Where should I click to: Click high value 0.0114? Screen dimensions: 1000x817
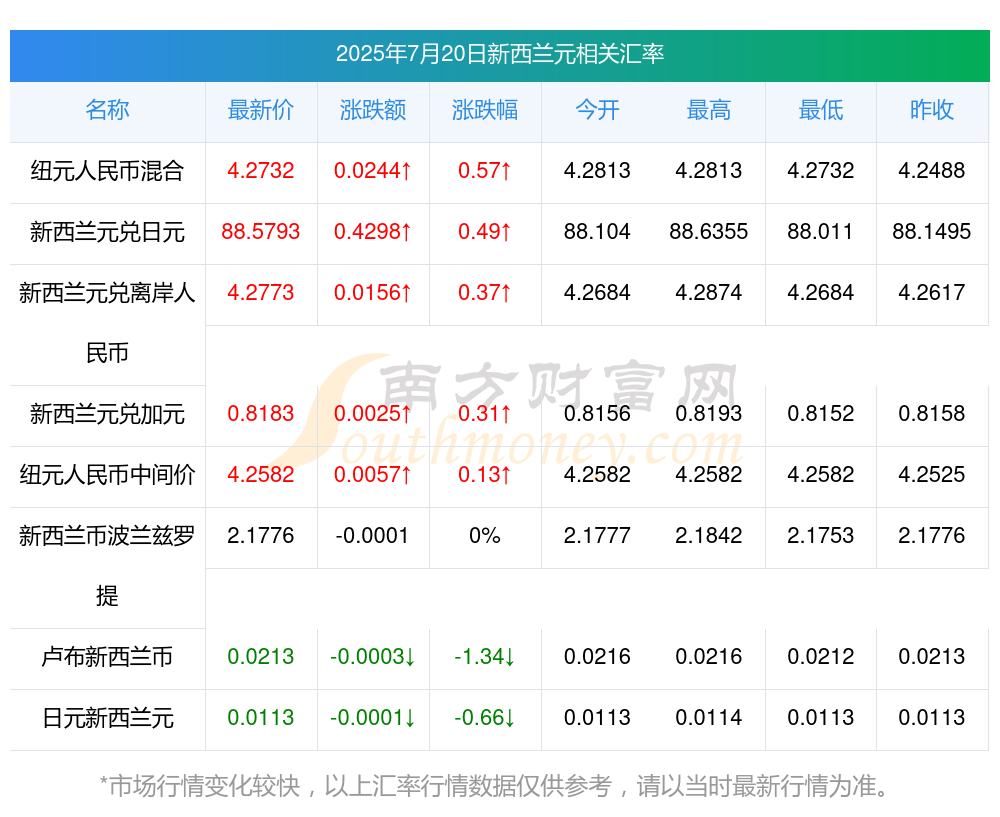click(709, 718)
